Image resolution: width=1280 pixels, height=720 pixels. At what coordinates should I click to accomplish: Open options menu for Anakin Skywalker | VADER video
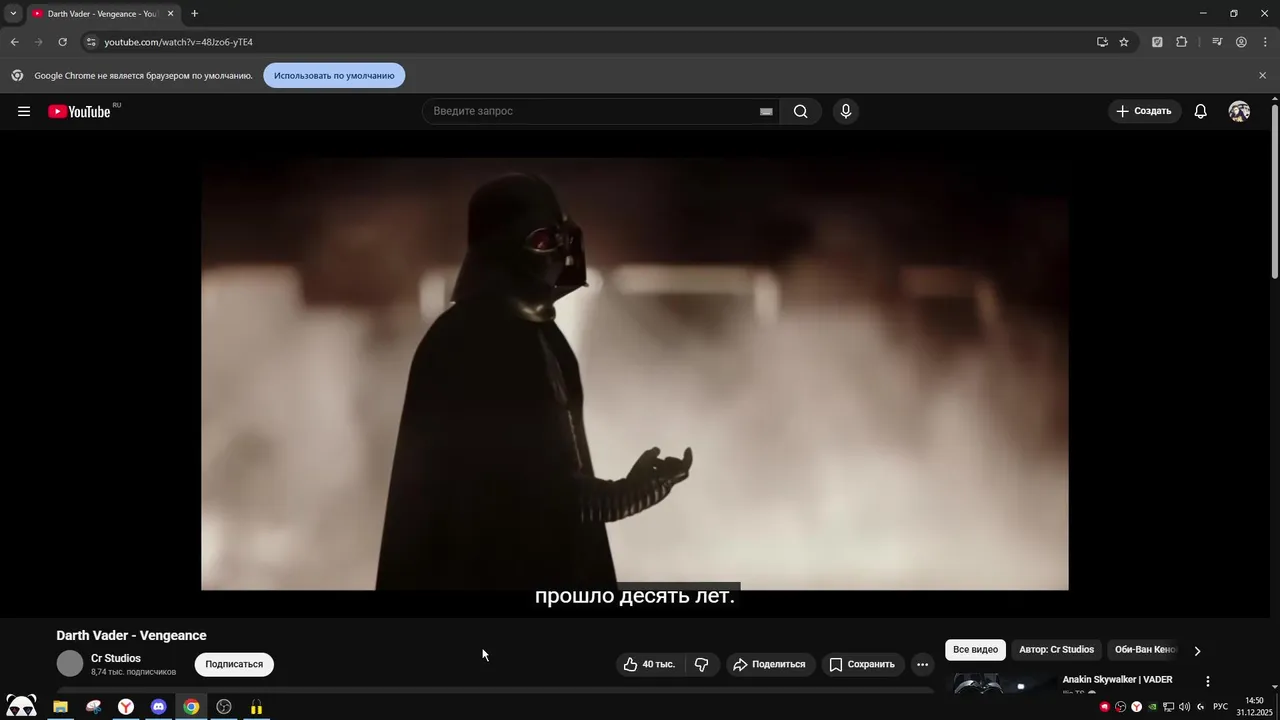[x=1207, y=681]
